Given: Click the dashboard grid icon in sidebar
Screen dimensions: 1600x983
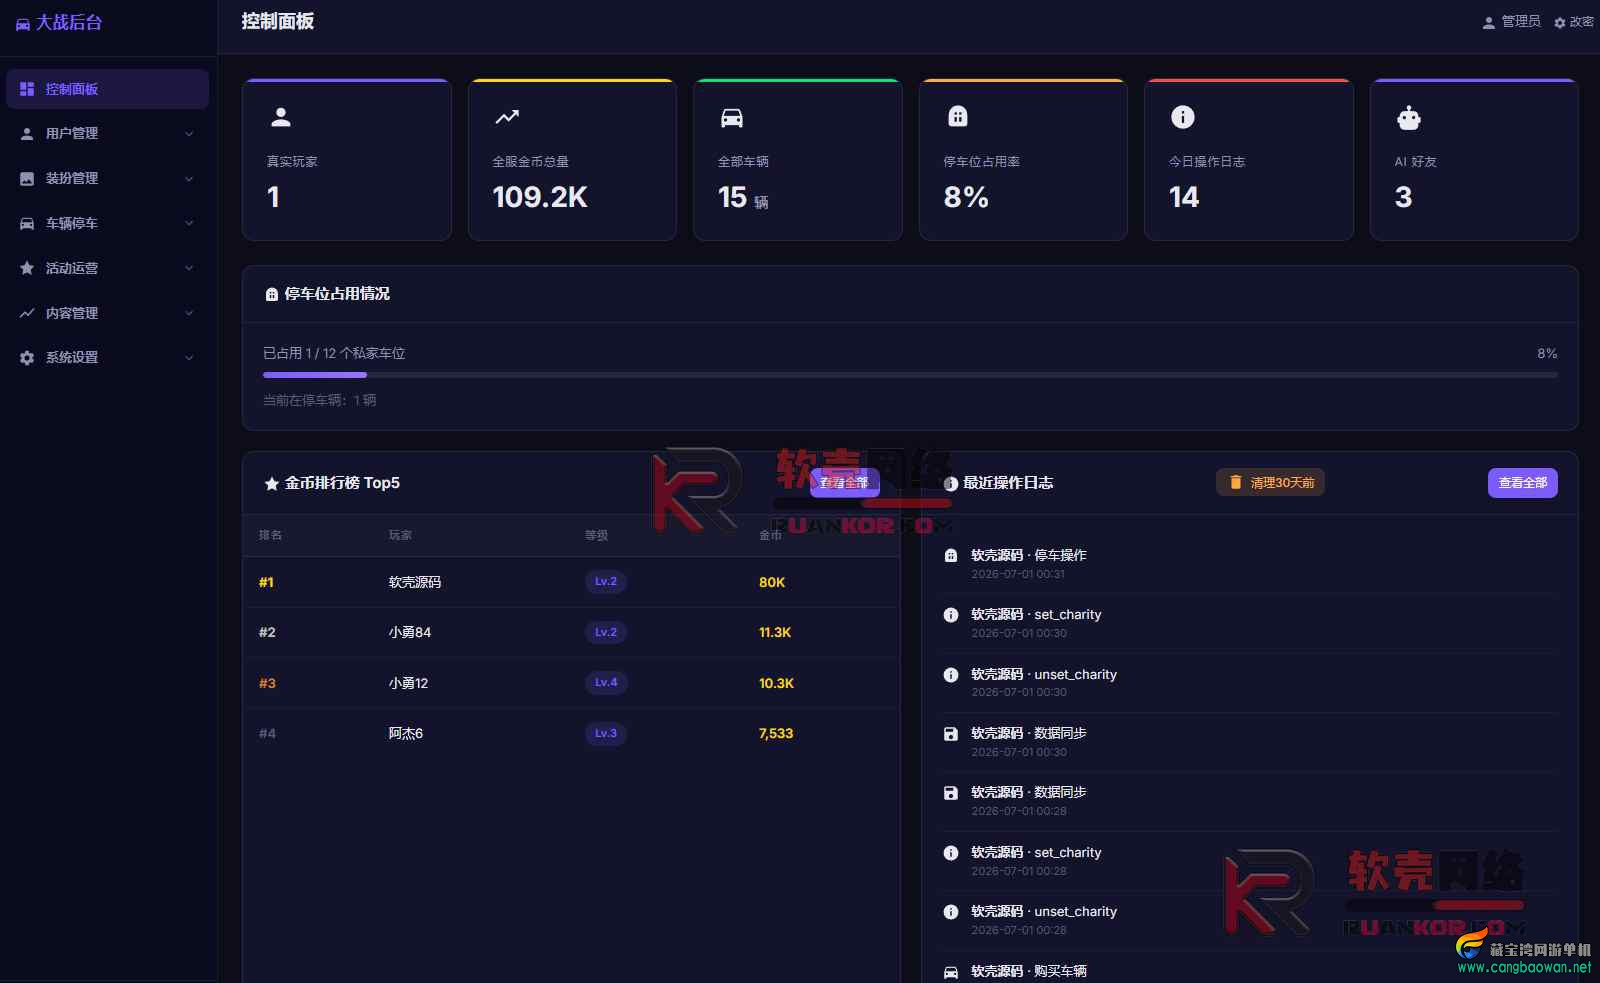Looking at the screenshot, I should [x=27, y=89].
